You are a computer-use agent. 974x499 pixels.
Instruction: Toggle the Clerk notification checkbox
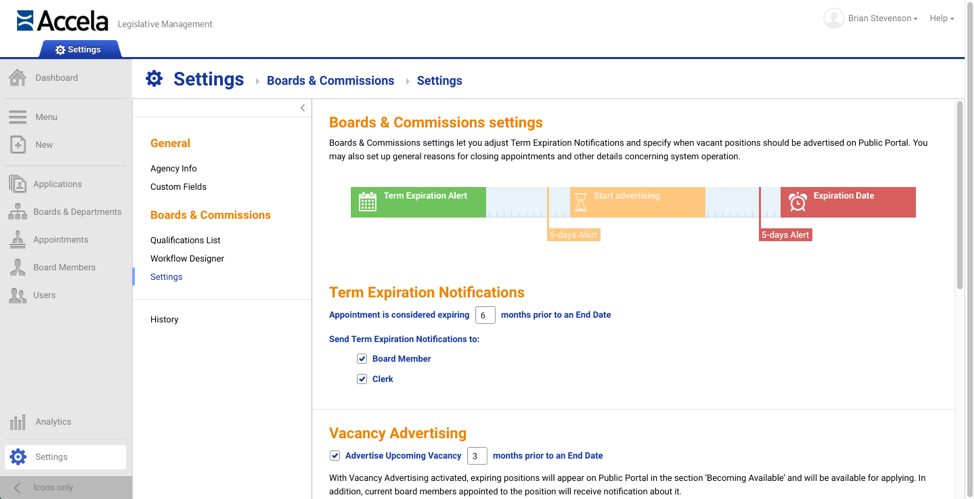pyautogui.click(x=362, y=379)
